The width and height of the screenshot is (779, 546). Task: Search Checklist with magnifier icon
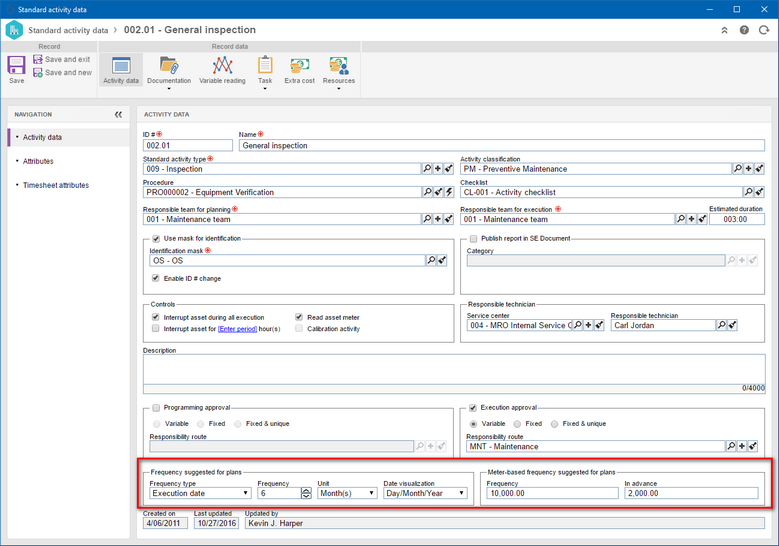(748, 192)
